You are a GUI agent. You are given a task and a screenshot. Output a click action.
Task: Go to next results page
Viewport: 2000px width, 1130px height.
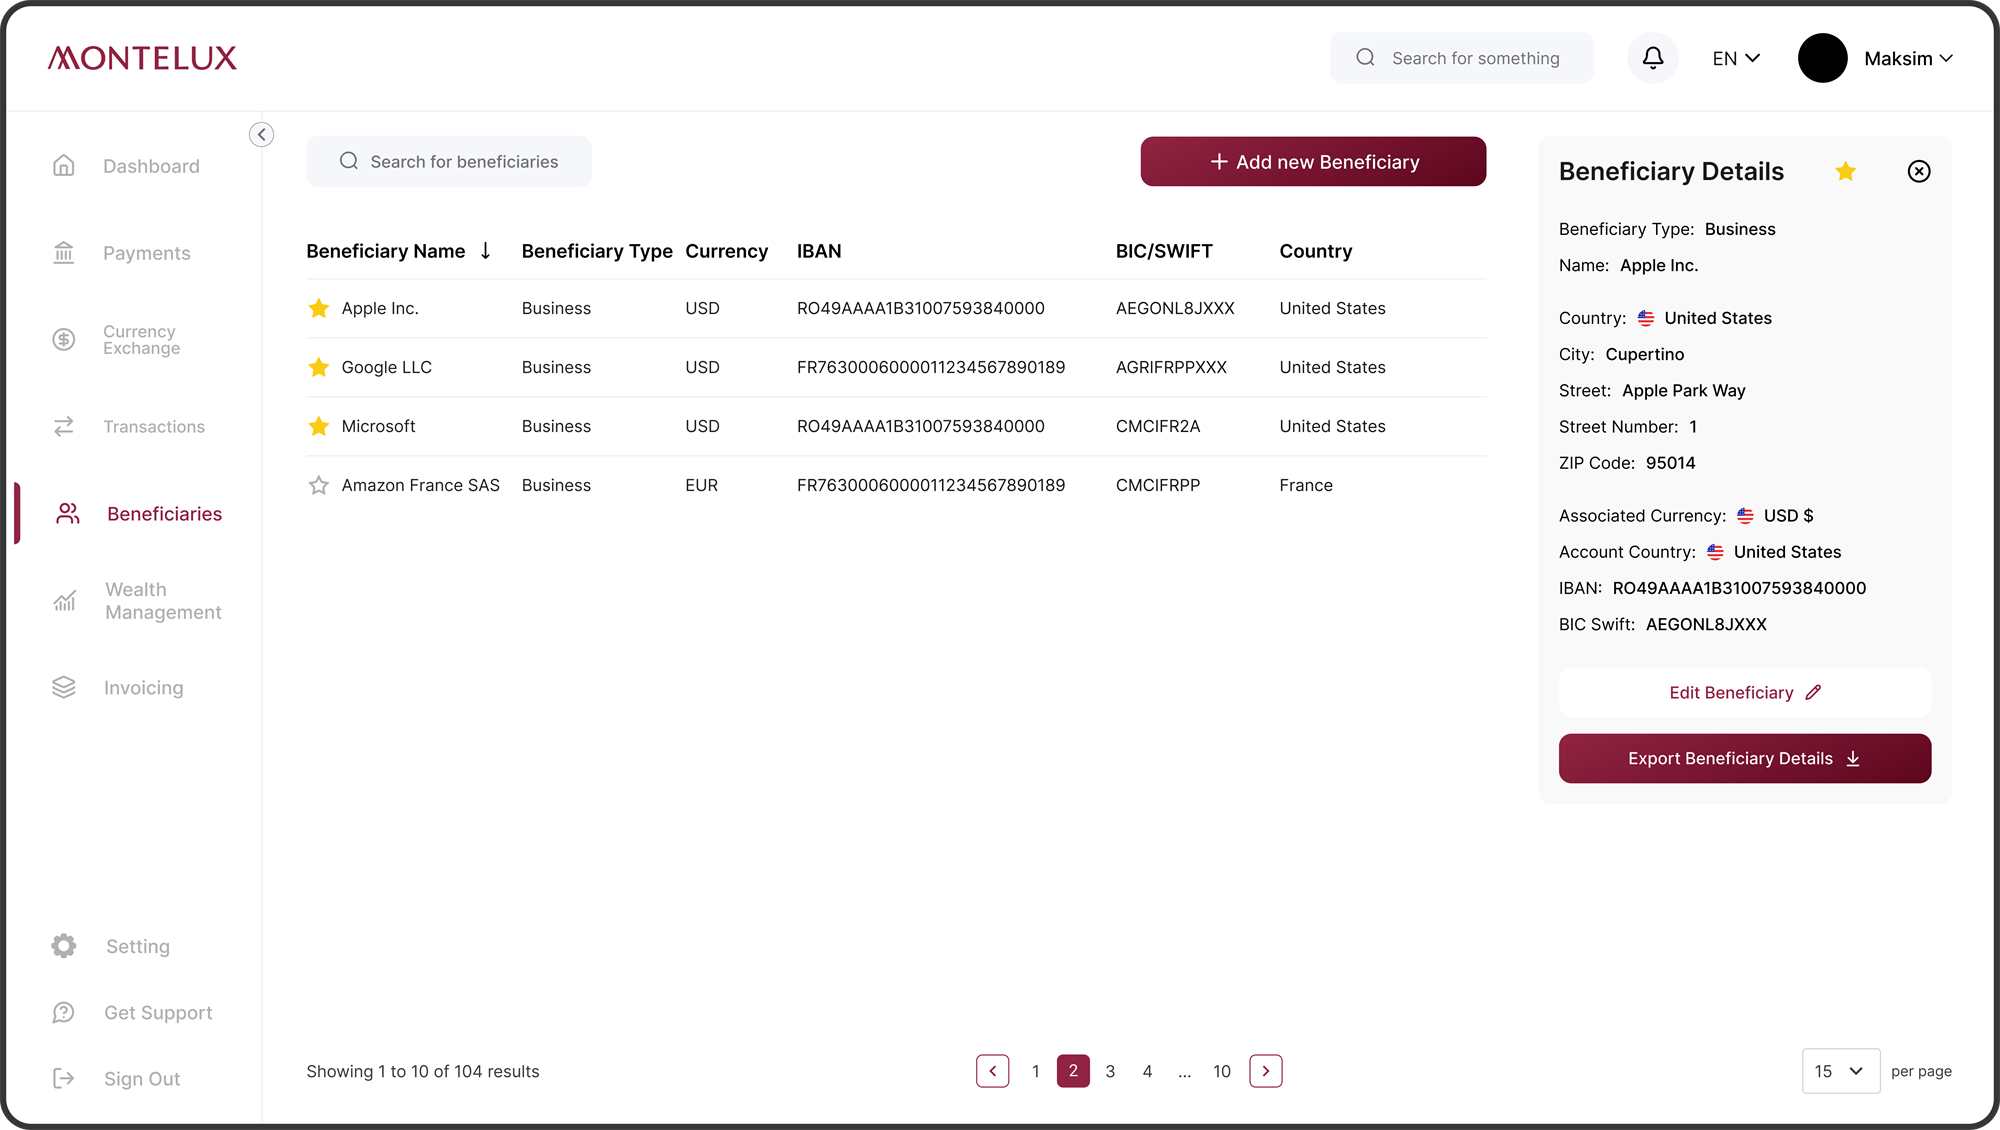pyautogui.click(x=1266, y=1071)
